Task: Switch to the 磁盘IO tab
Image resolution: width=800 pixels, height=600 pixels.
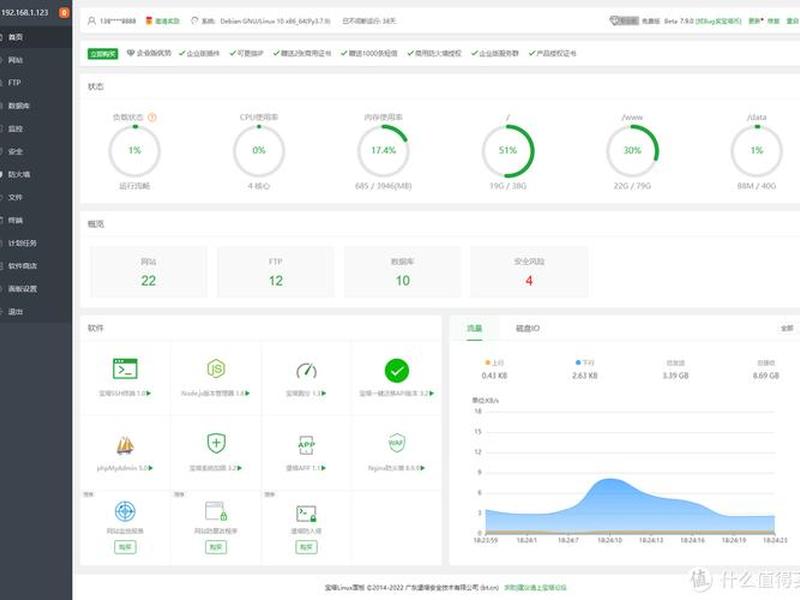Action: 528,328
